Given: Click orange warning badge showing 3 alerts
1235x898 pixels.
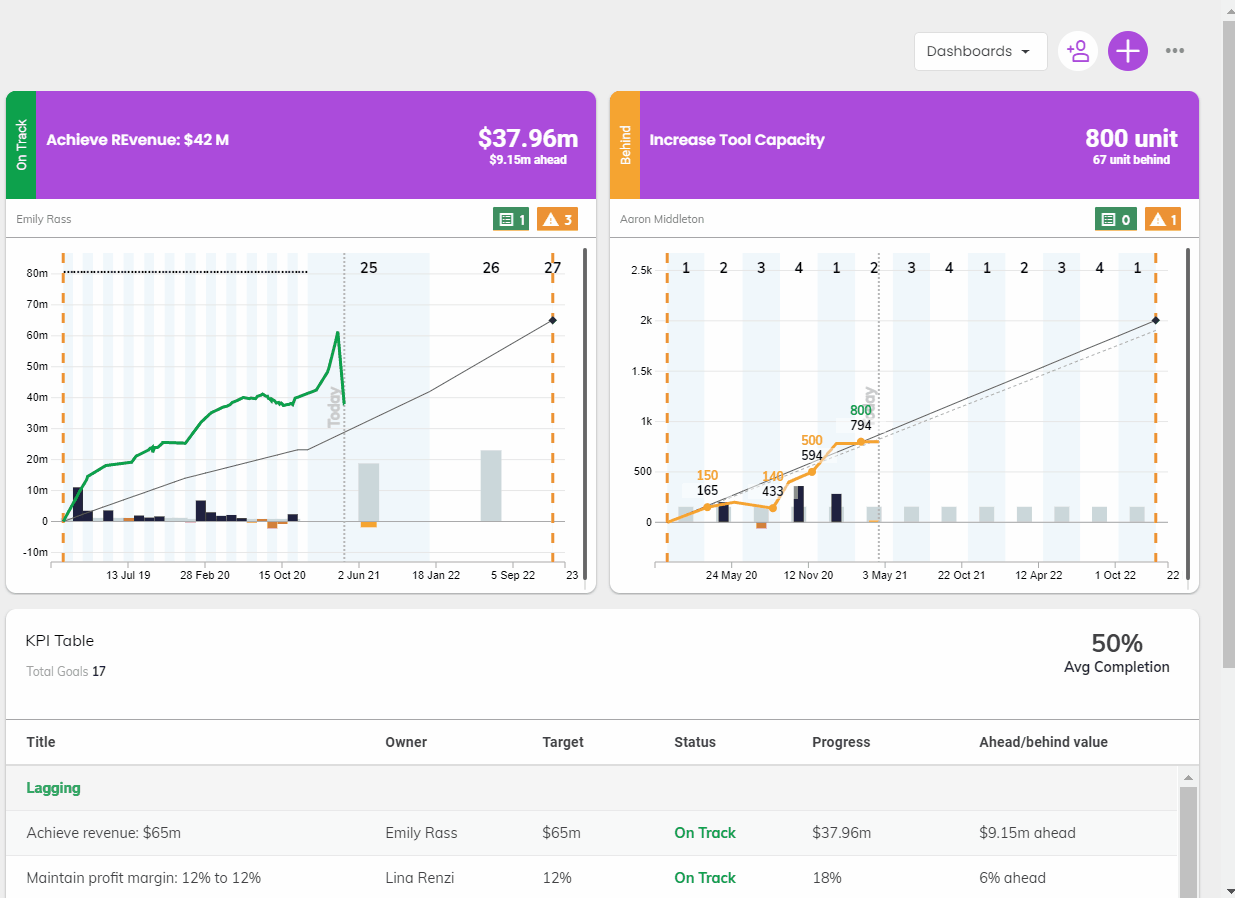Looking at the screenshot, I should 558,219.
